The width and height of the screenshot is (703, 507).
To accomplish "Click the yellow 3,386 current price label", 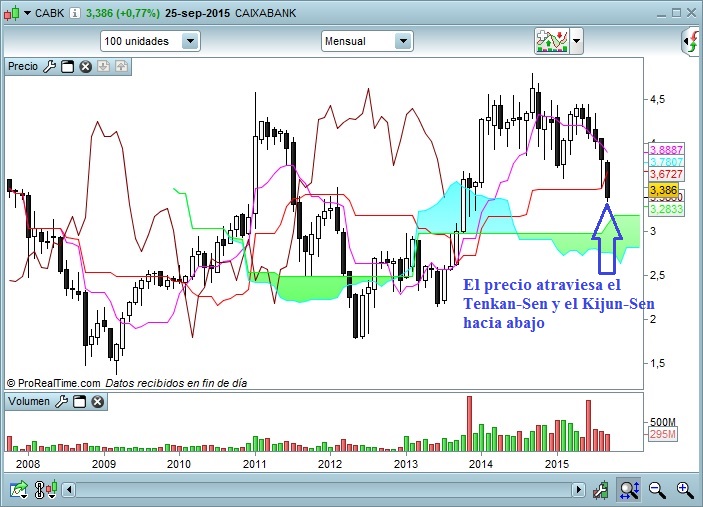I will pos(663,190).
